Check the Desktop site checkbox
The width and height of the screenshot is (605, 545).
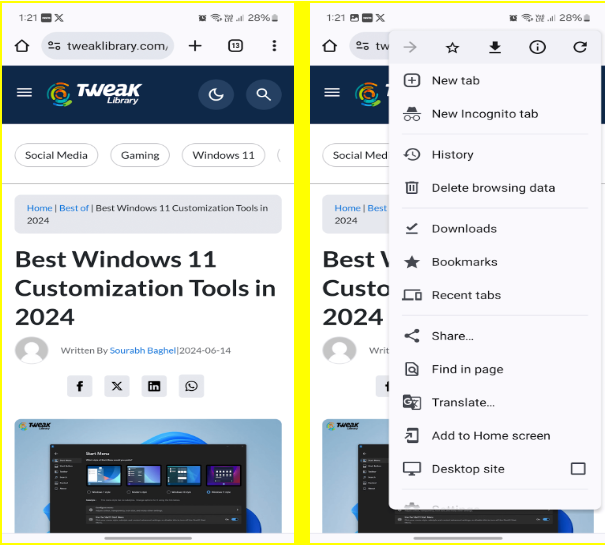578,469
